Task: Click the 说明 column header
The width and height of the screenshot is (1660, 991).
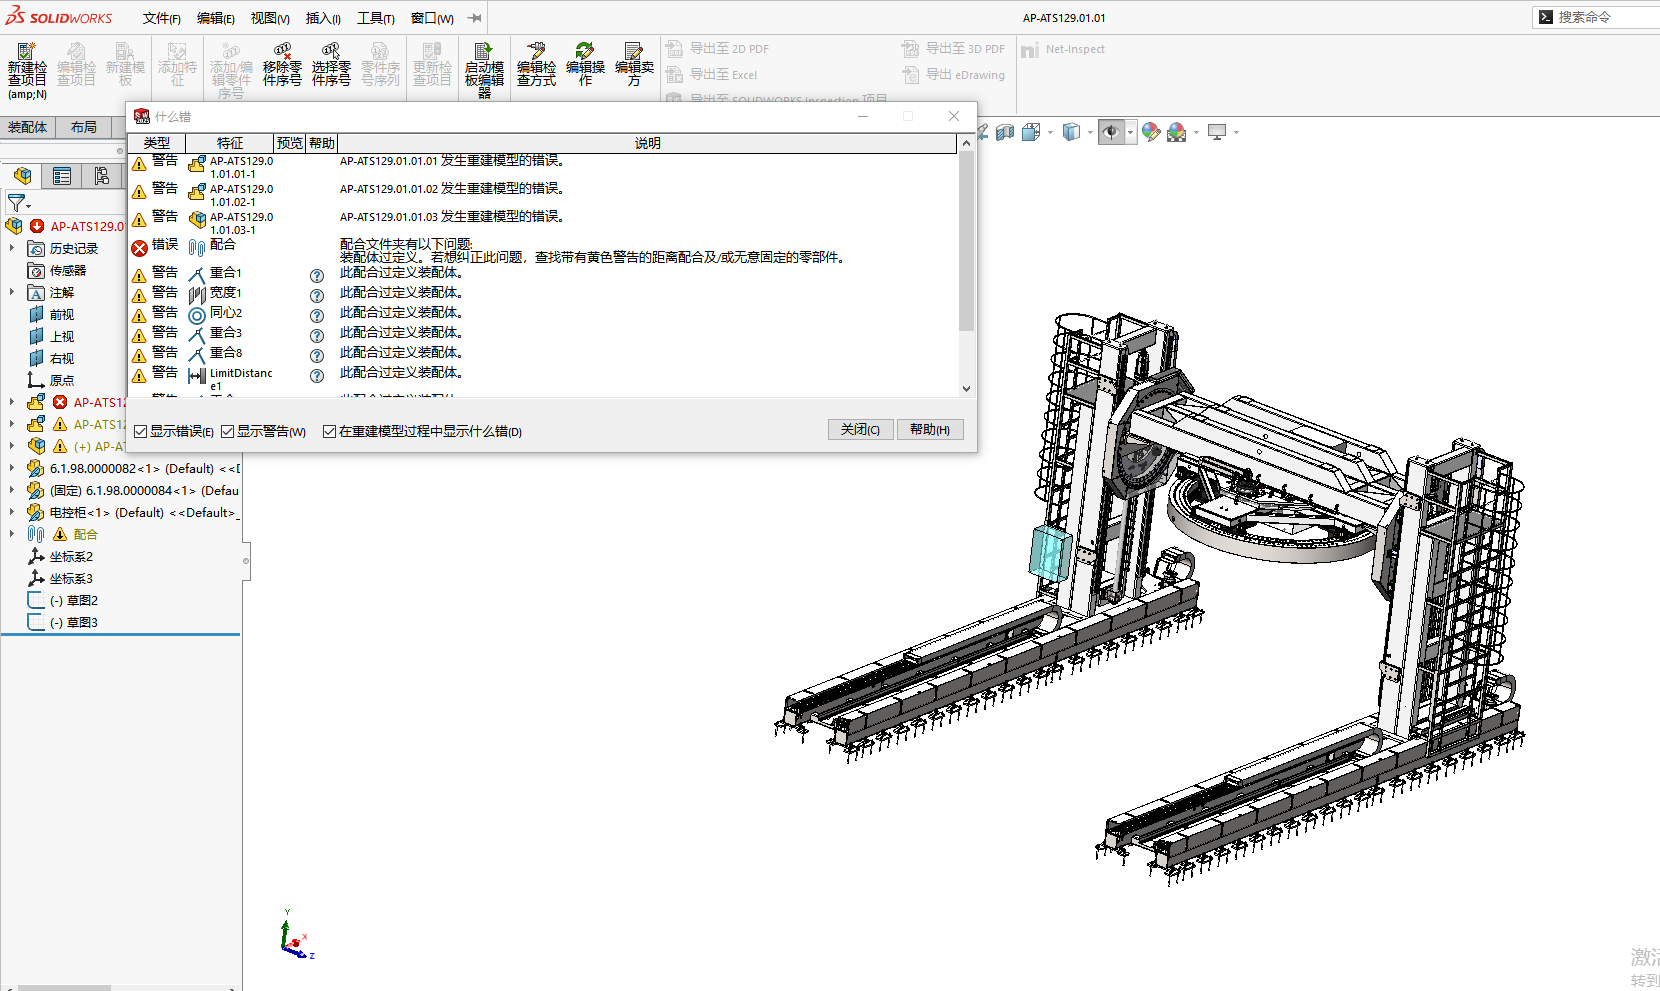Action: tap(647, 143)
